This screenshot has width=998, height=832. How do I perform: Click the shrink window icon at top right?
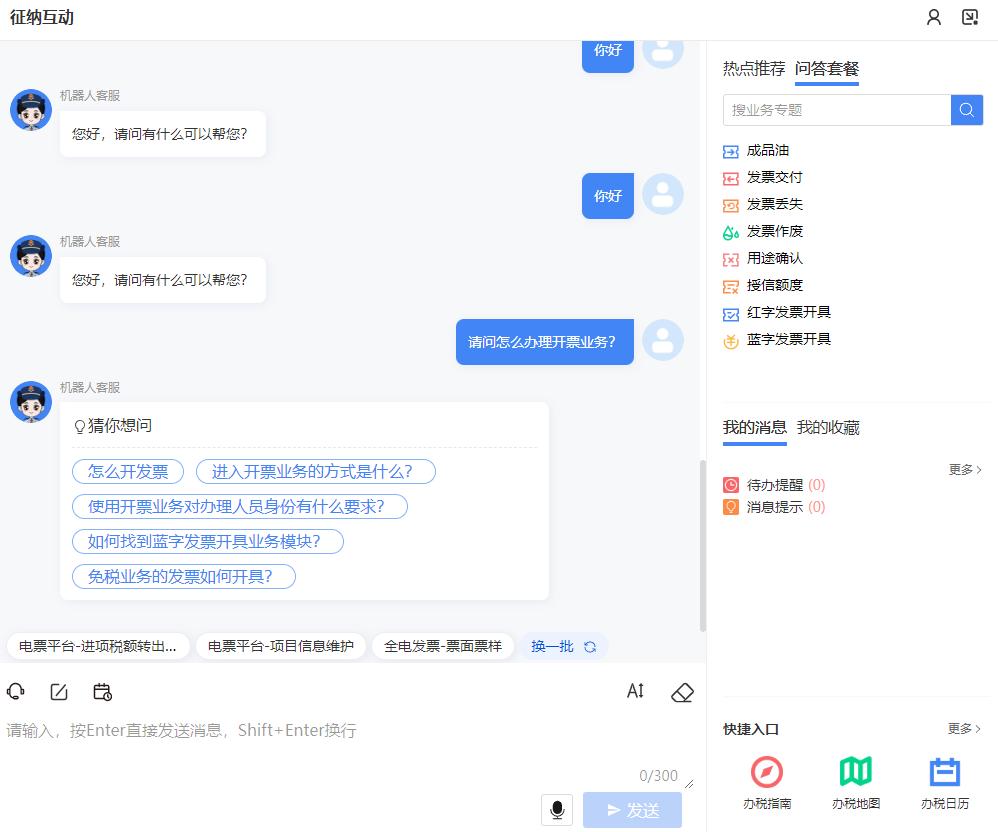pyautogui.click(x=969, y=17)
